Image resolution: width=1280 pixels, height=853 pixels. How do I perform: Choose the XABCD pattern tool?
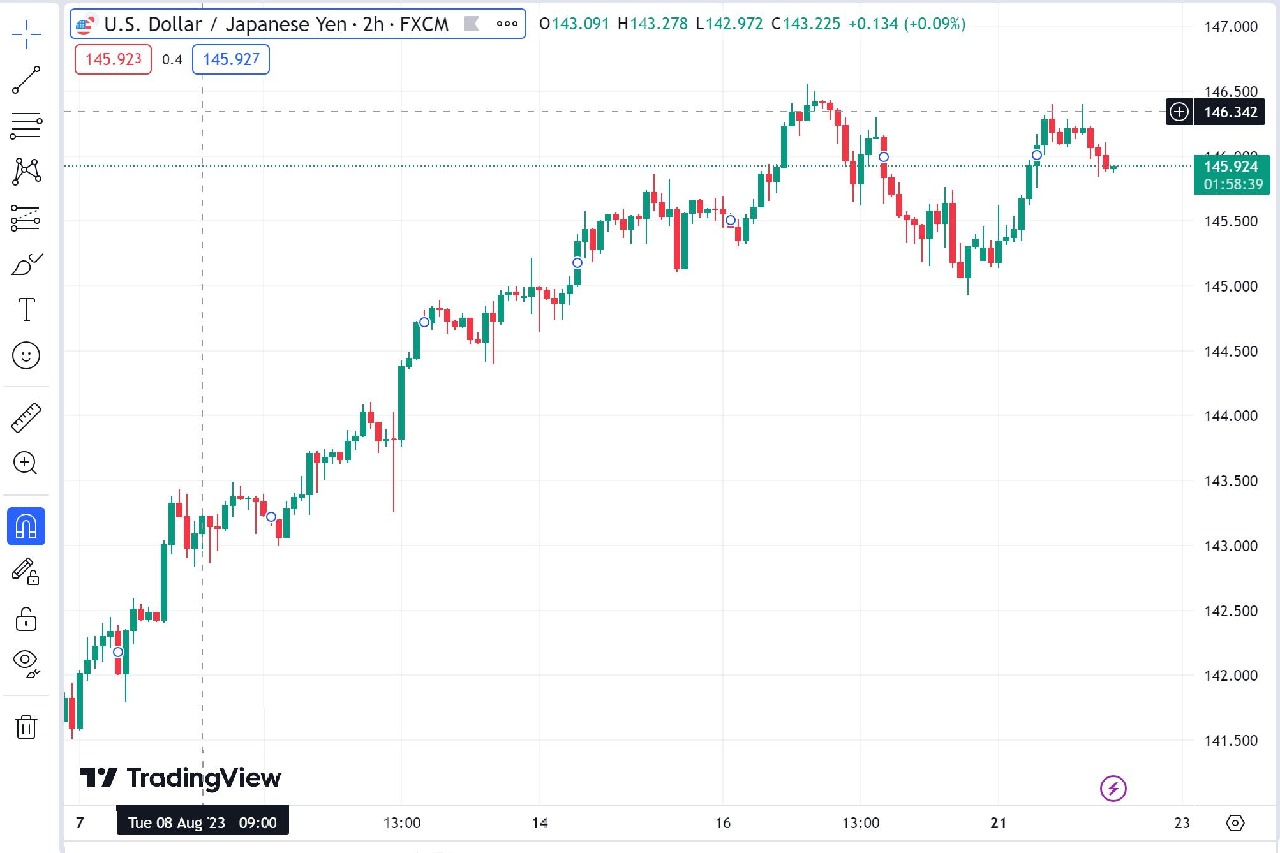(x=26, y=171)
